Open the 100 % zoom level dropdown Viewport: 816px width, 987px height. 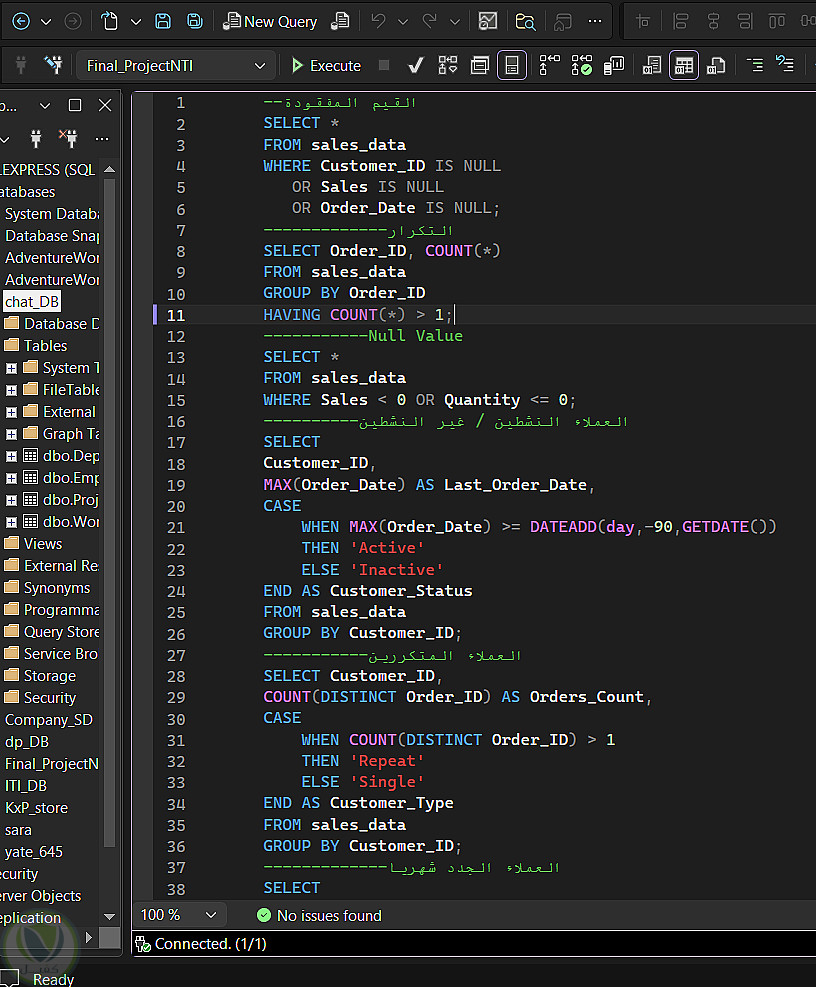[x=210, y=915]
